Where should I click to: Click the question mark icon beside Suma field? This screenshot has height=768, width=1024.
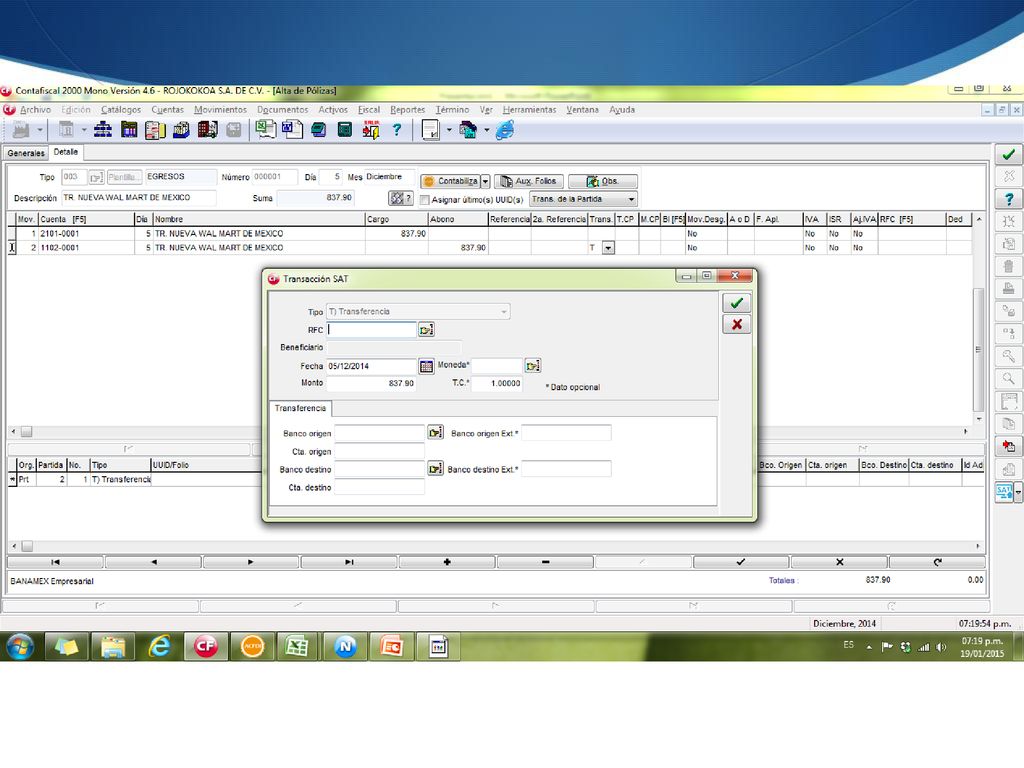[x=400, y=198]
